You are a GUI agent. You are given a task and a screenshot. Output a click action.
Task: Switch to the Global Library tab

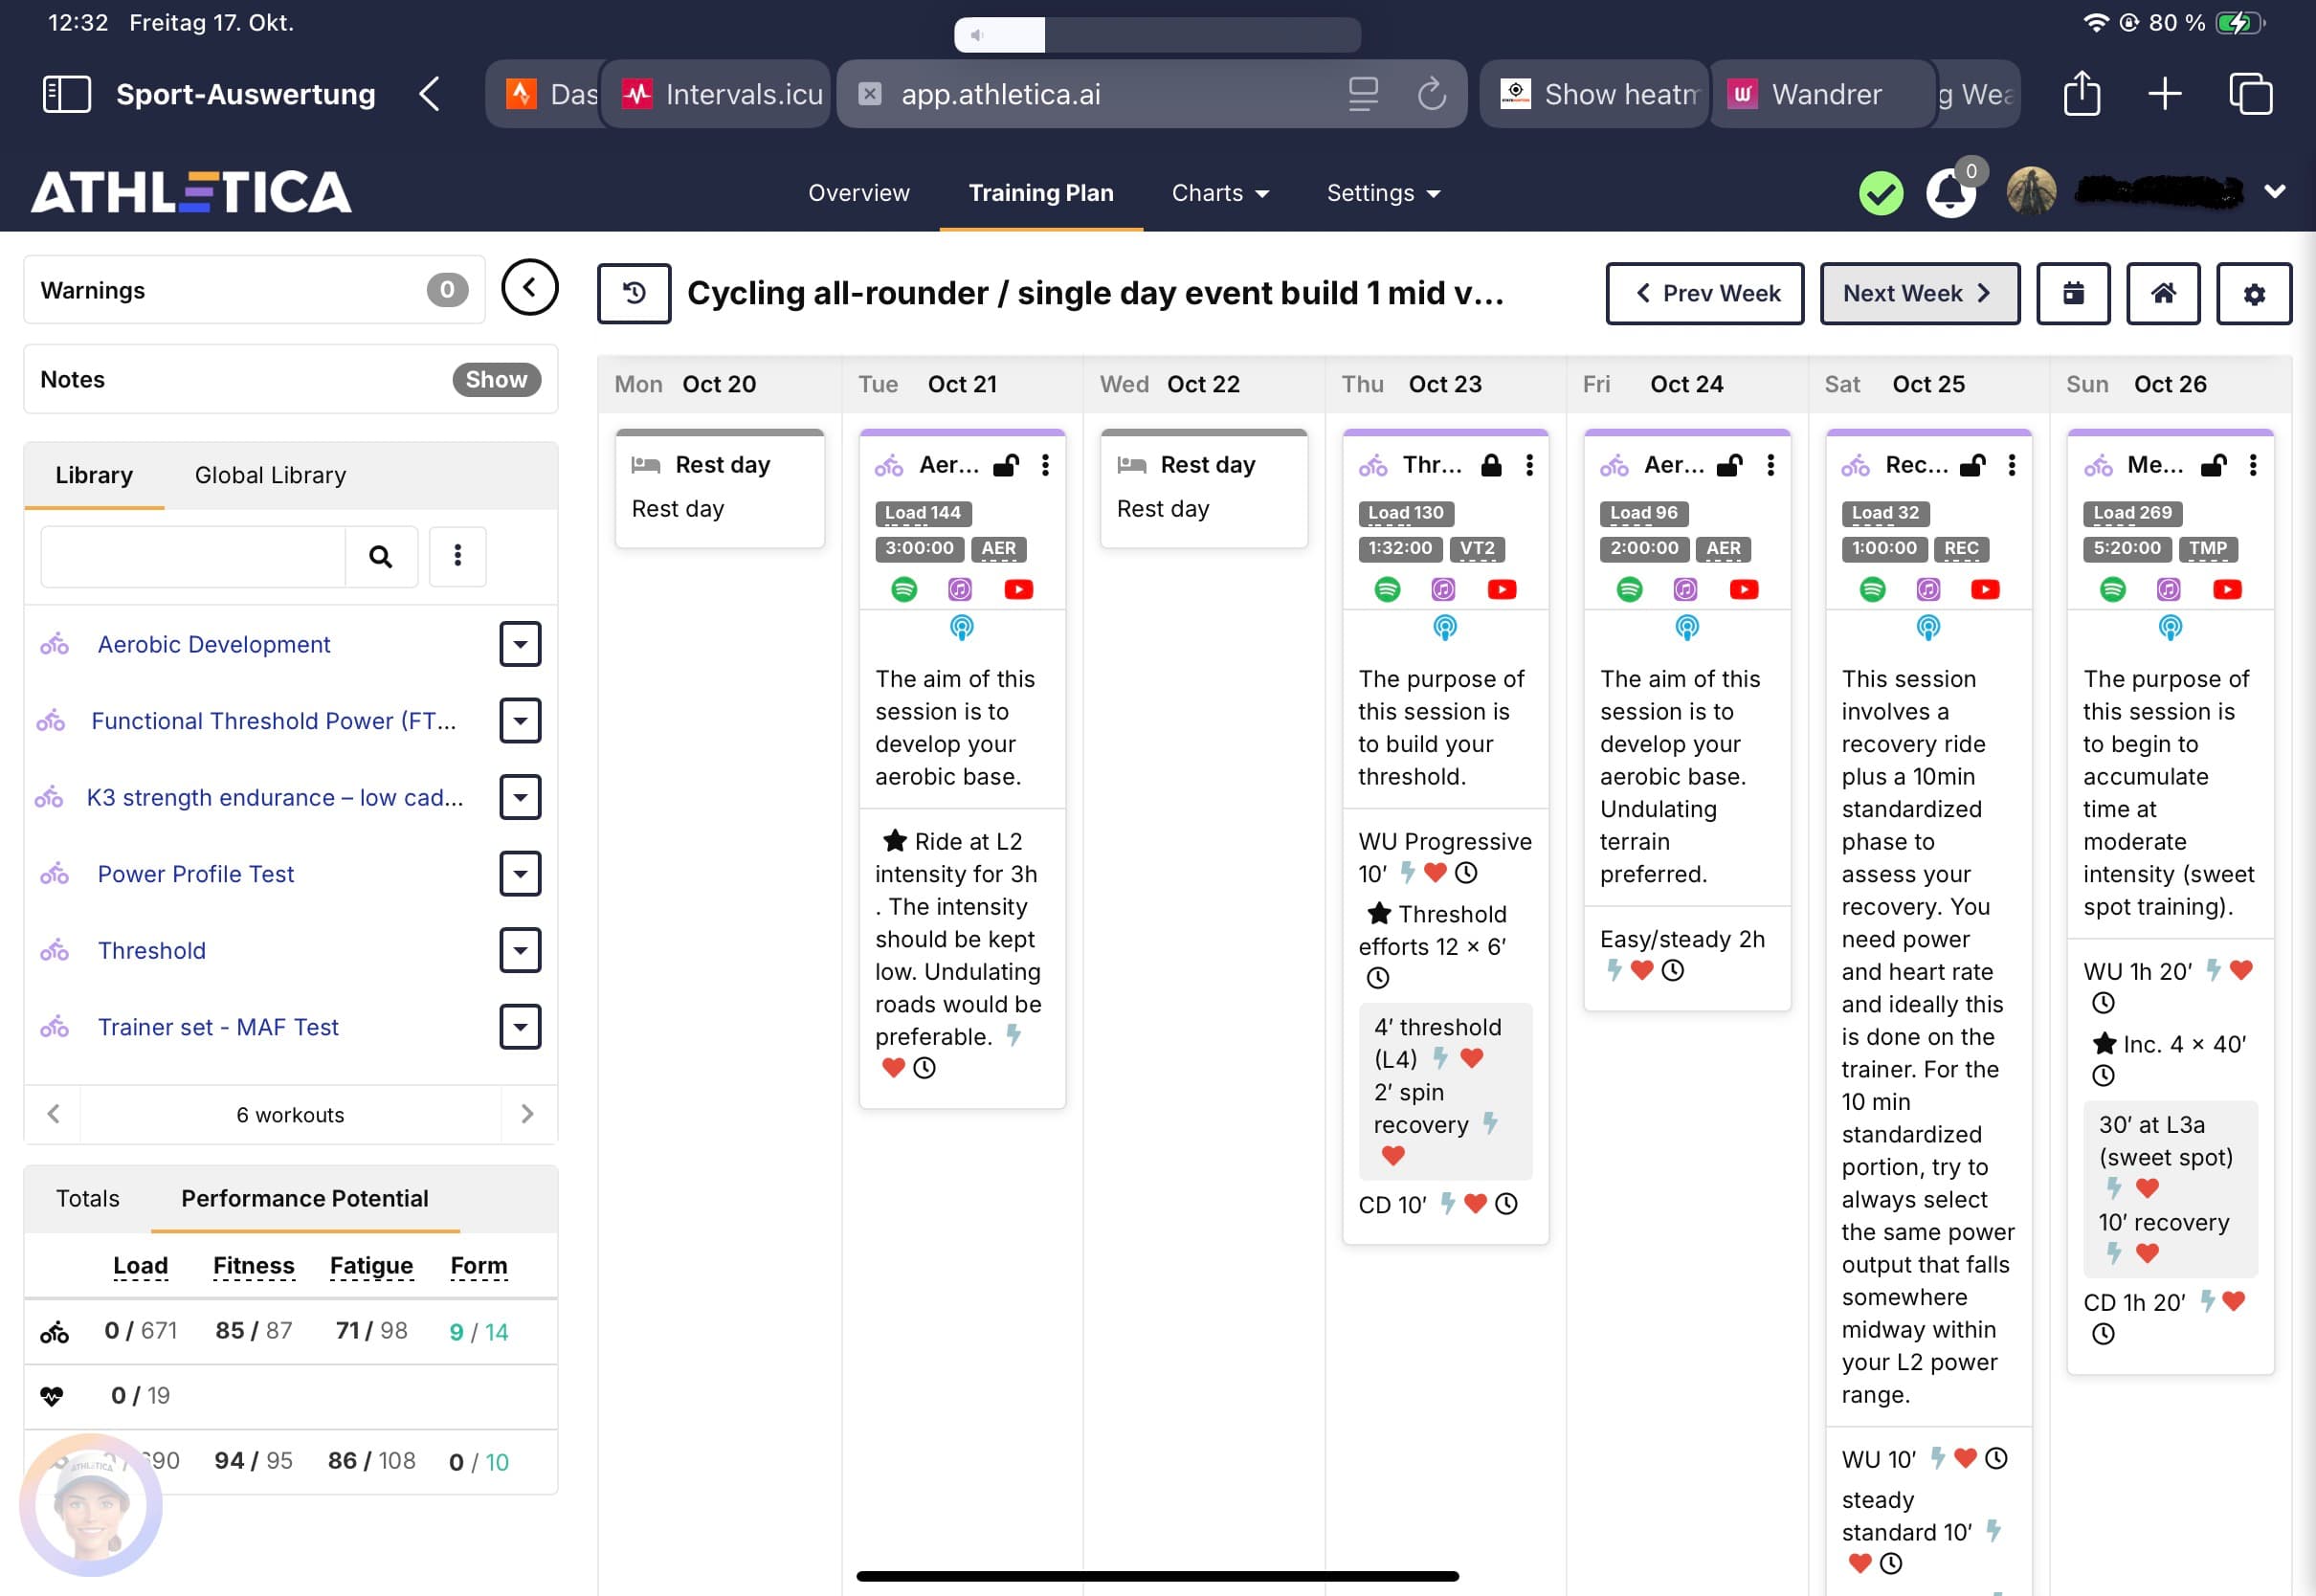click(270, 475)
